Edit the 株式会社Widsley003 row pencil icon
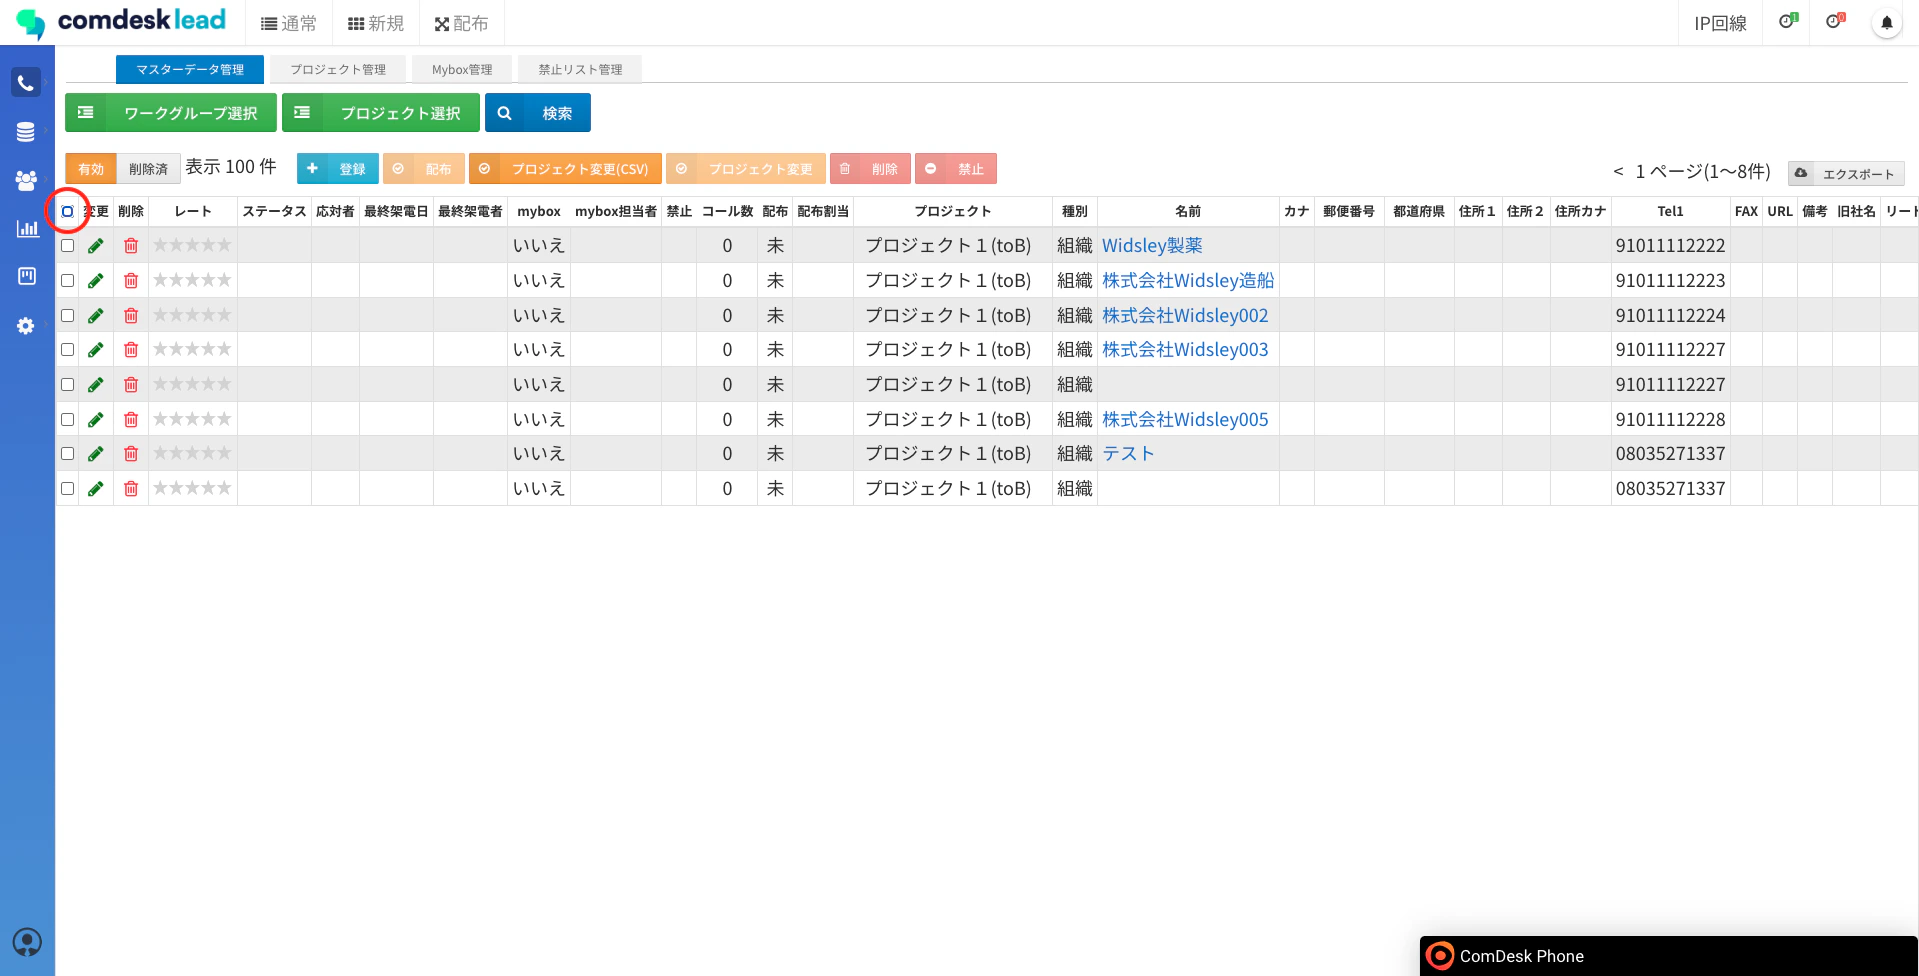Image resolution: width=1919 pixels, height=976 pixels. coord(96,350)
